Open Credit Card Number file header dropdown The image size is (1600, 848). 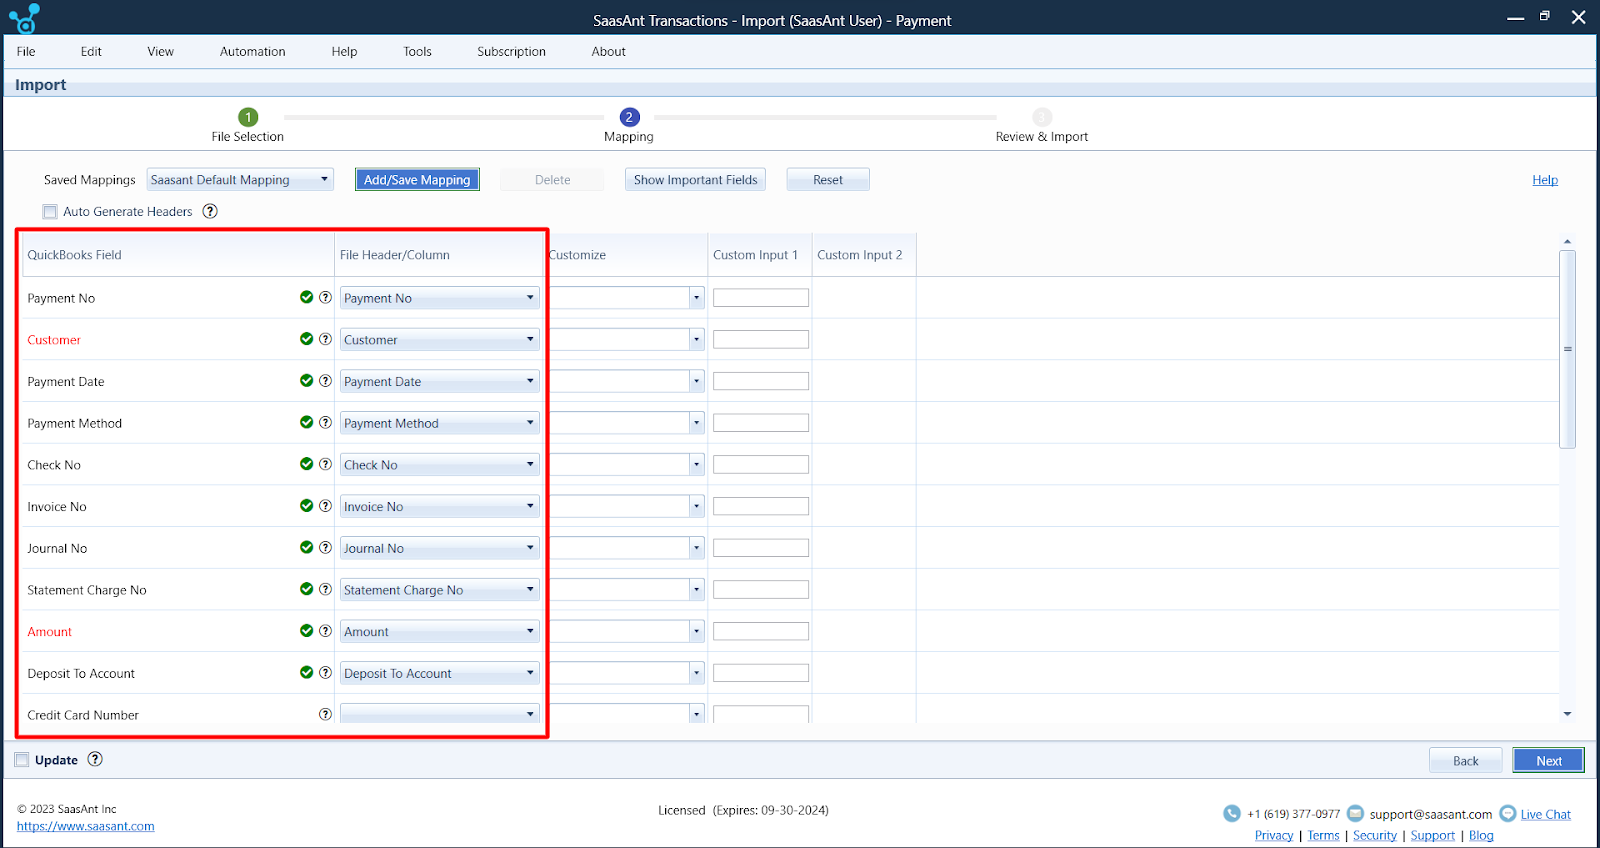point(439,714)
